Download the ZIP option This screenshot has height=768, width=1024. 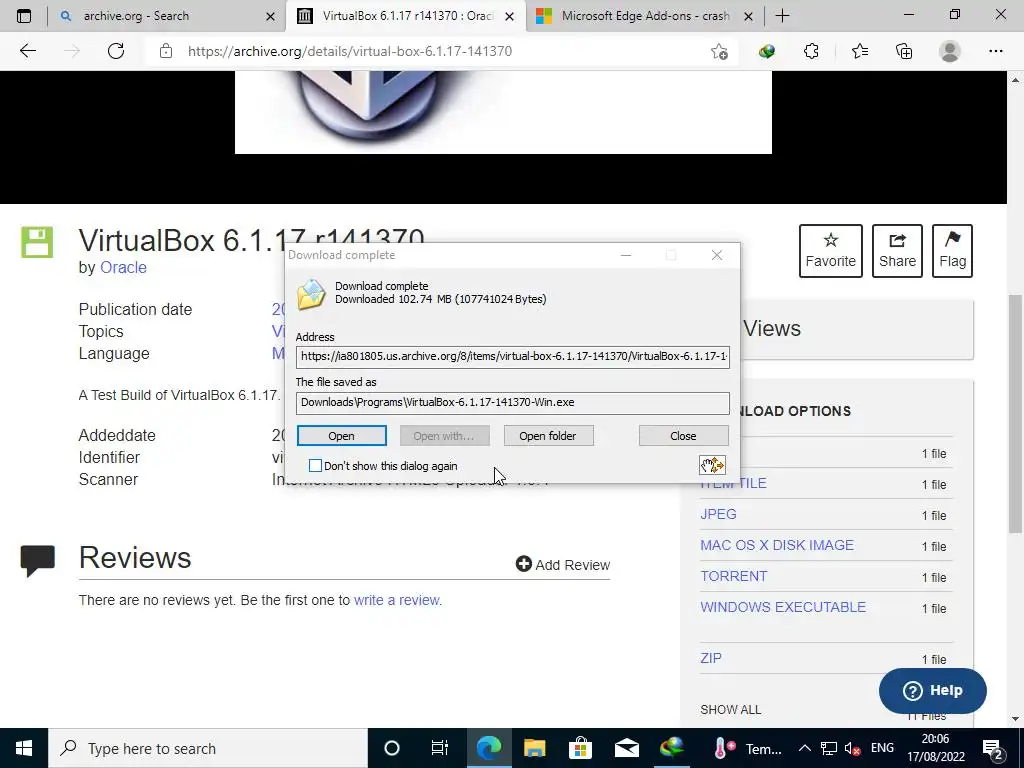[x=711, y=658]
